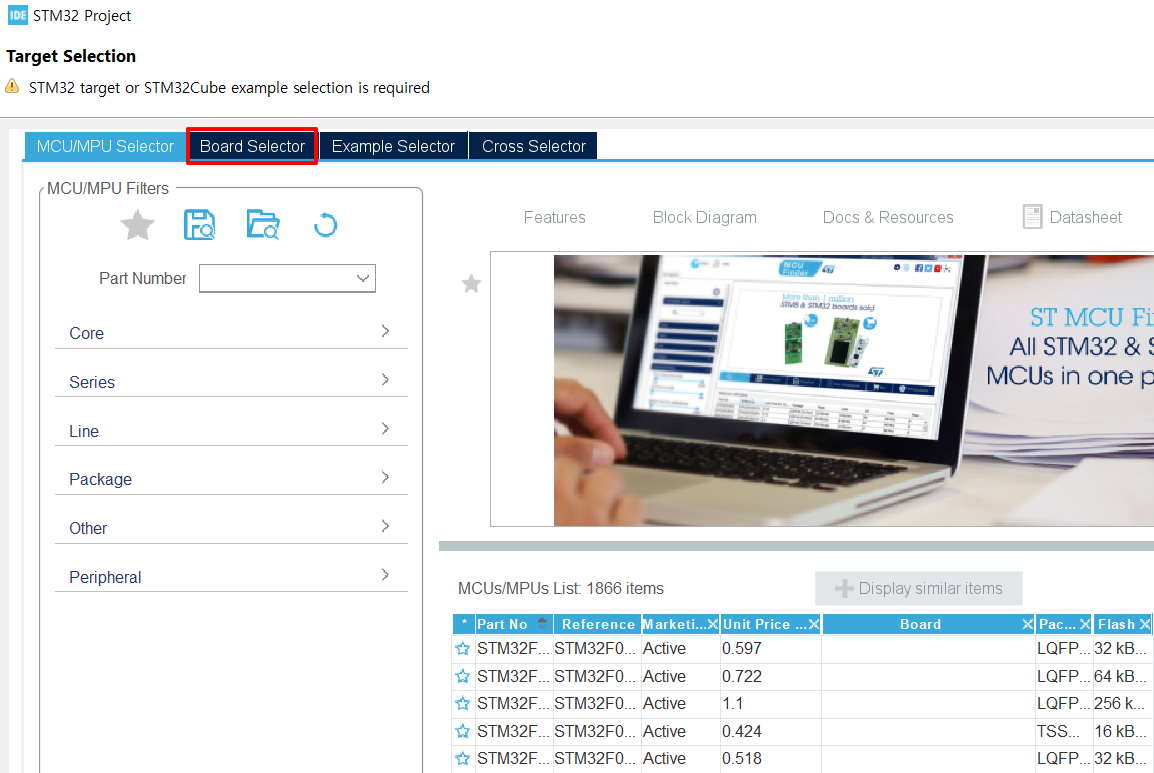1154x773 pixels.
Task: Remove the Marketing Status column X
Action: click(712, 624)
